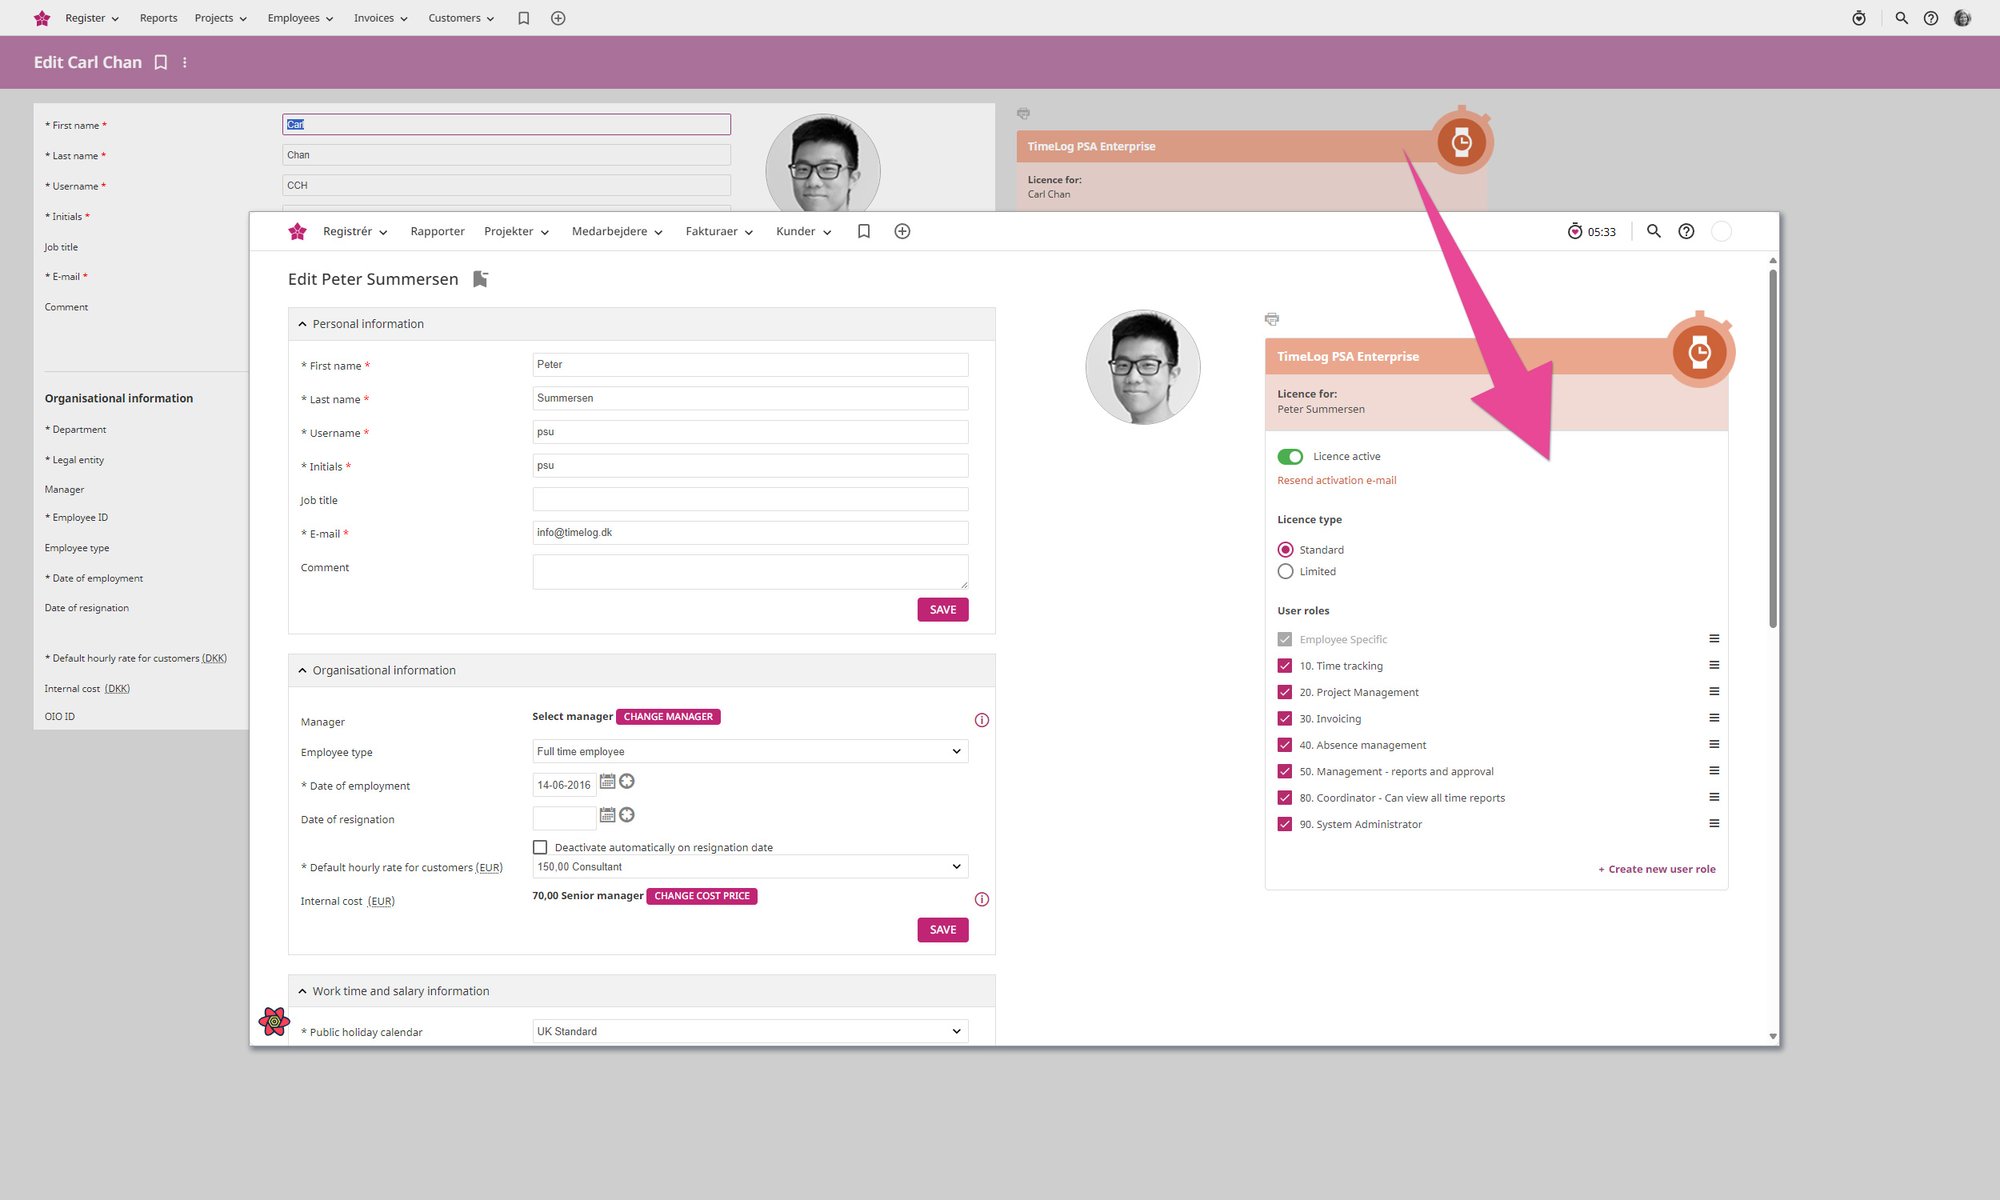Open Invoices menu in the background window

pos(380,18)
